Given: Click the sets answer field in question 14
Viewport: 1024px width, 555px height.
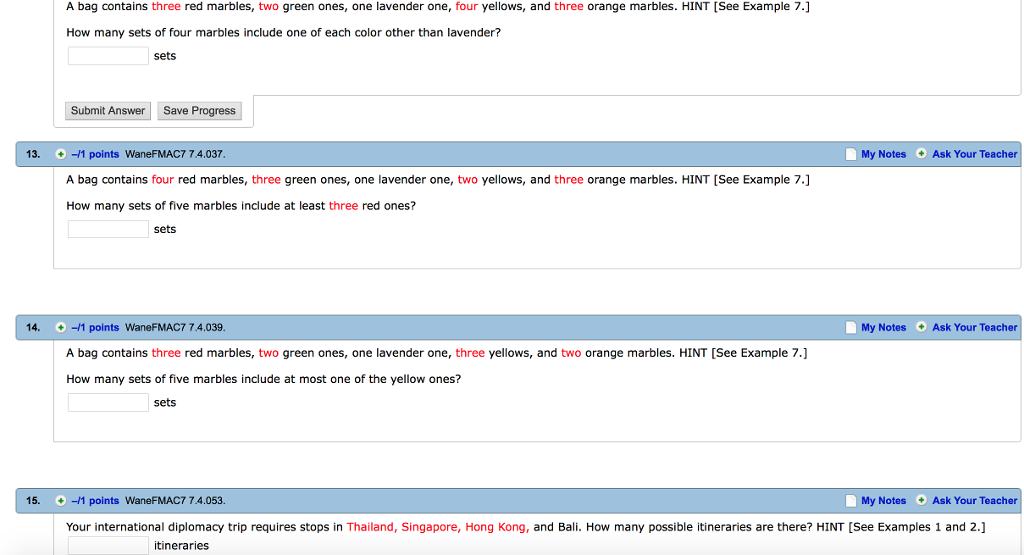Looking at the screenshot, I should click(x=108, y=402).
